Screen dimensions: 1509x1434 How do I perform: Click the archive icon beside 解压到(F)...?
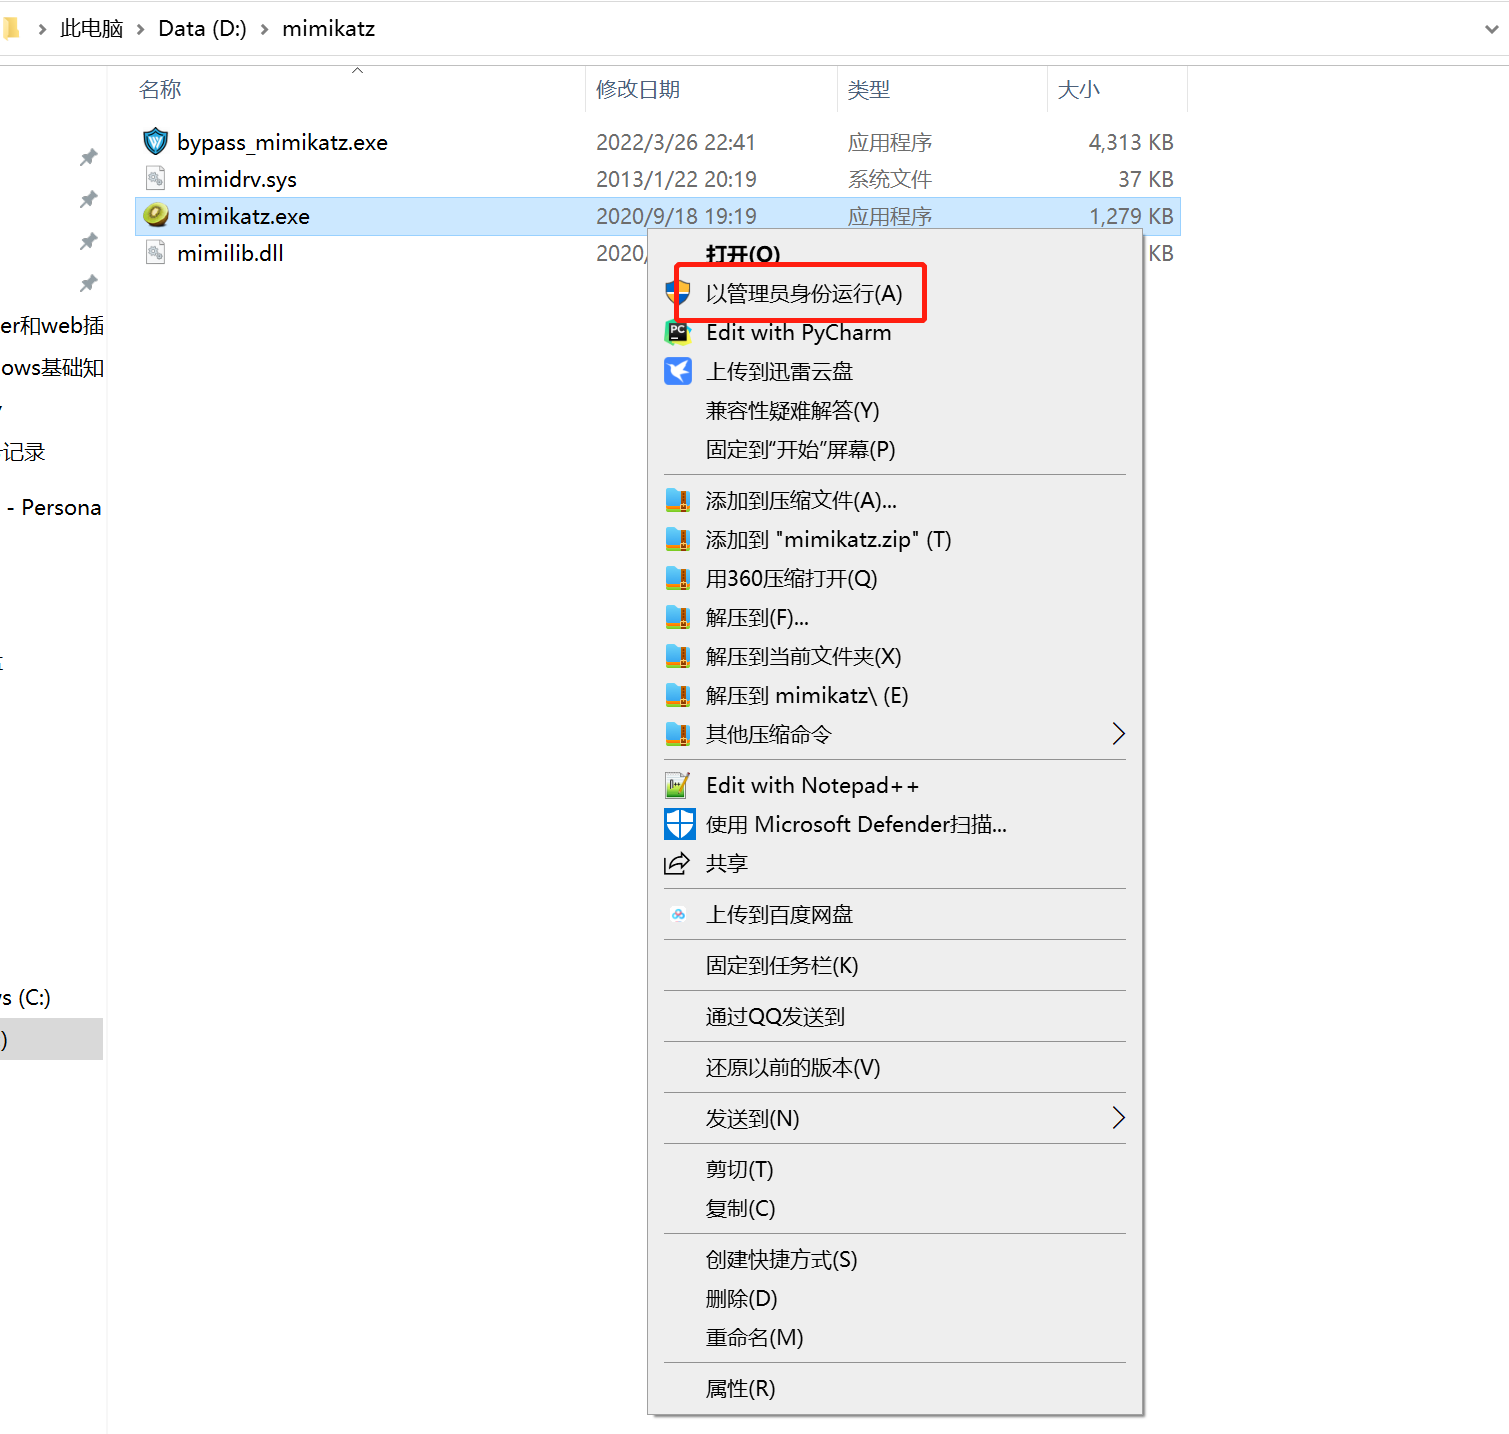pyautogui.click(x=678, y=617)
